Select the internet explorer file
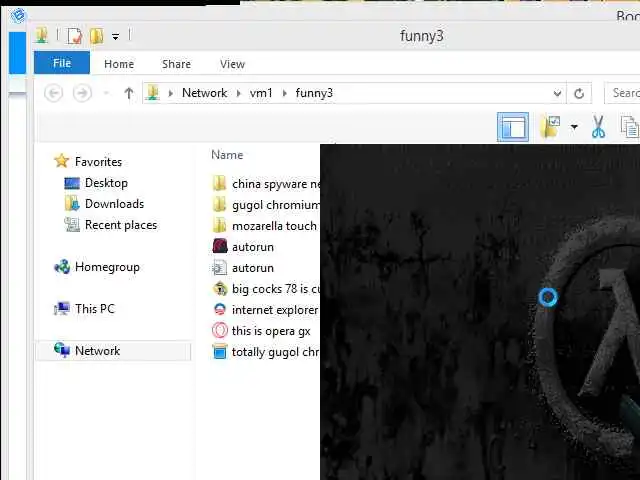 coord(265,310)
